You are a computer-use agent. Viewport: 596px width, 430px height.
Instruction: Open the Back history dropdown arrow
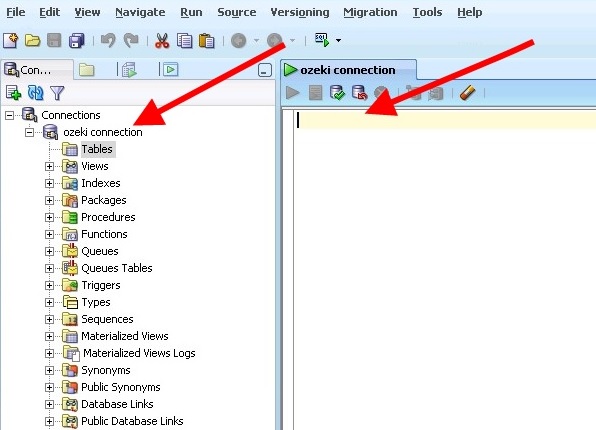[x=257, y=40]
